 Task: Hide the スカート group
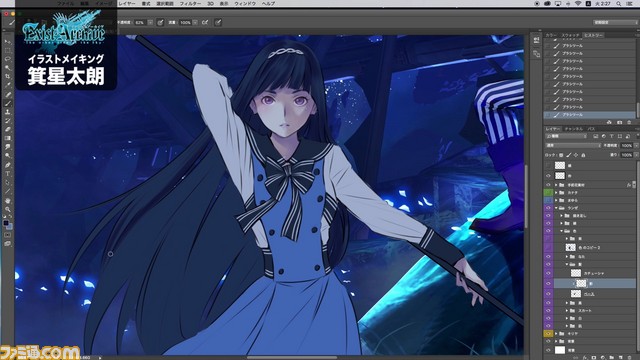tap(548, 311)
